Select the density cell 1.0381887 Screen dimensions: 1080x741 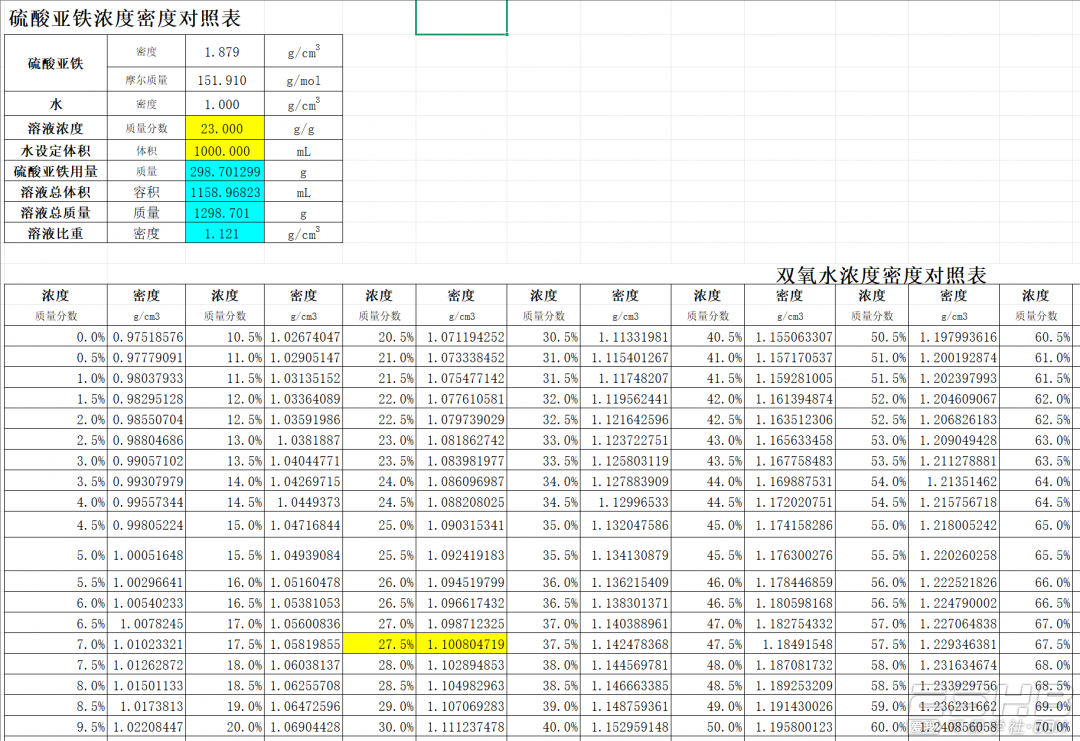coord(303,440)
